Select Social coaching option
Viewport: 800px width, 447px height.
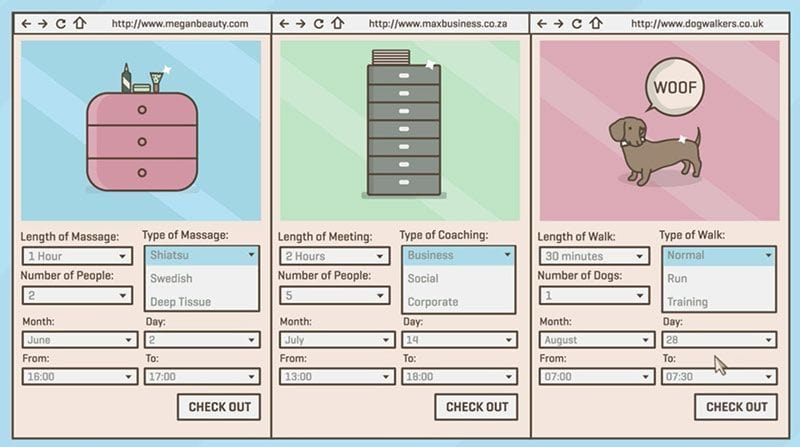459,278
